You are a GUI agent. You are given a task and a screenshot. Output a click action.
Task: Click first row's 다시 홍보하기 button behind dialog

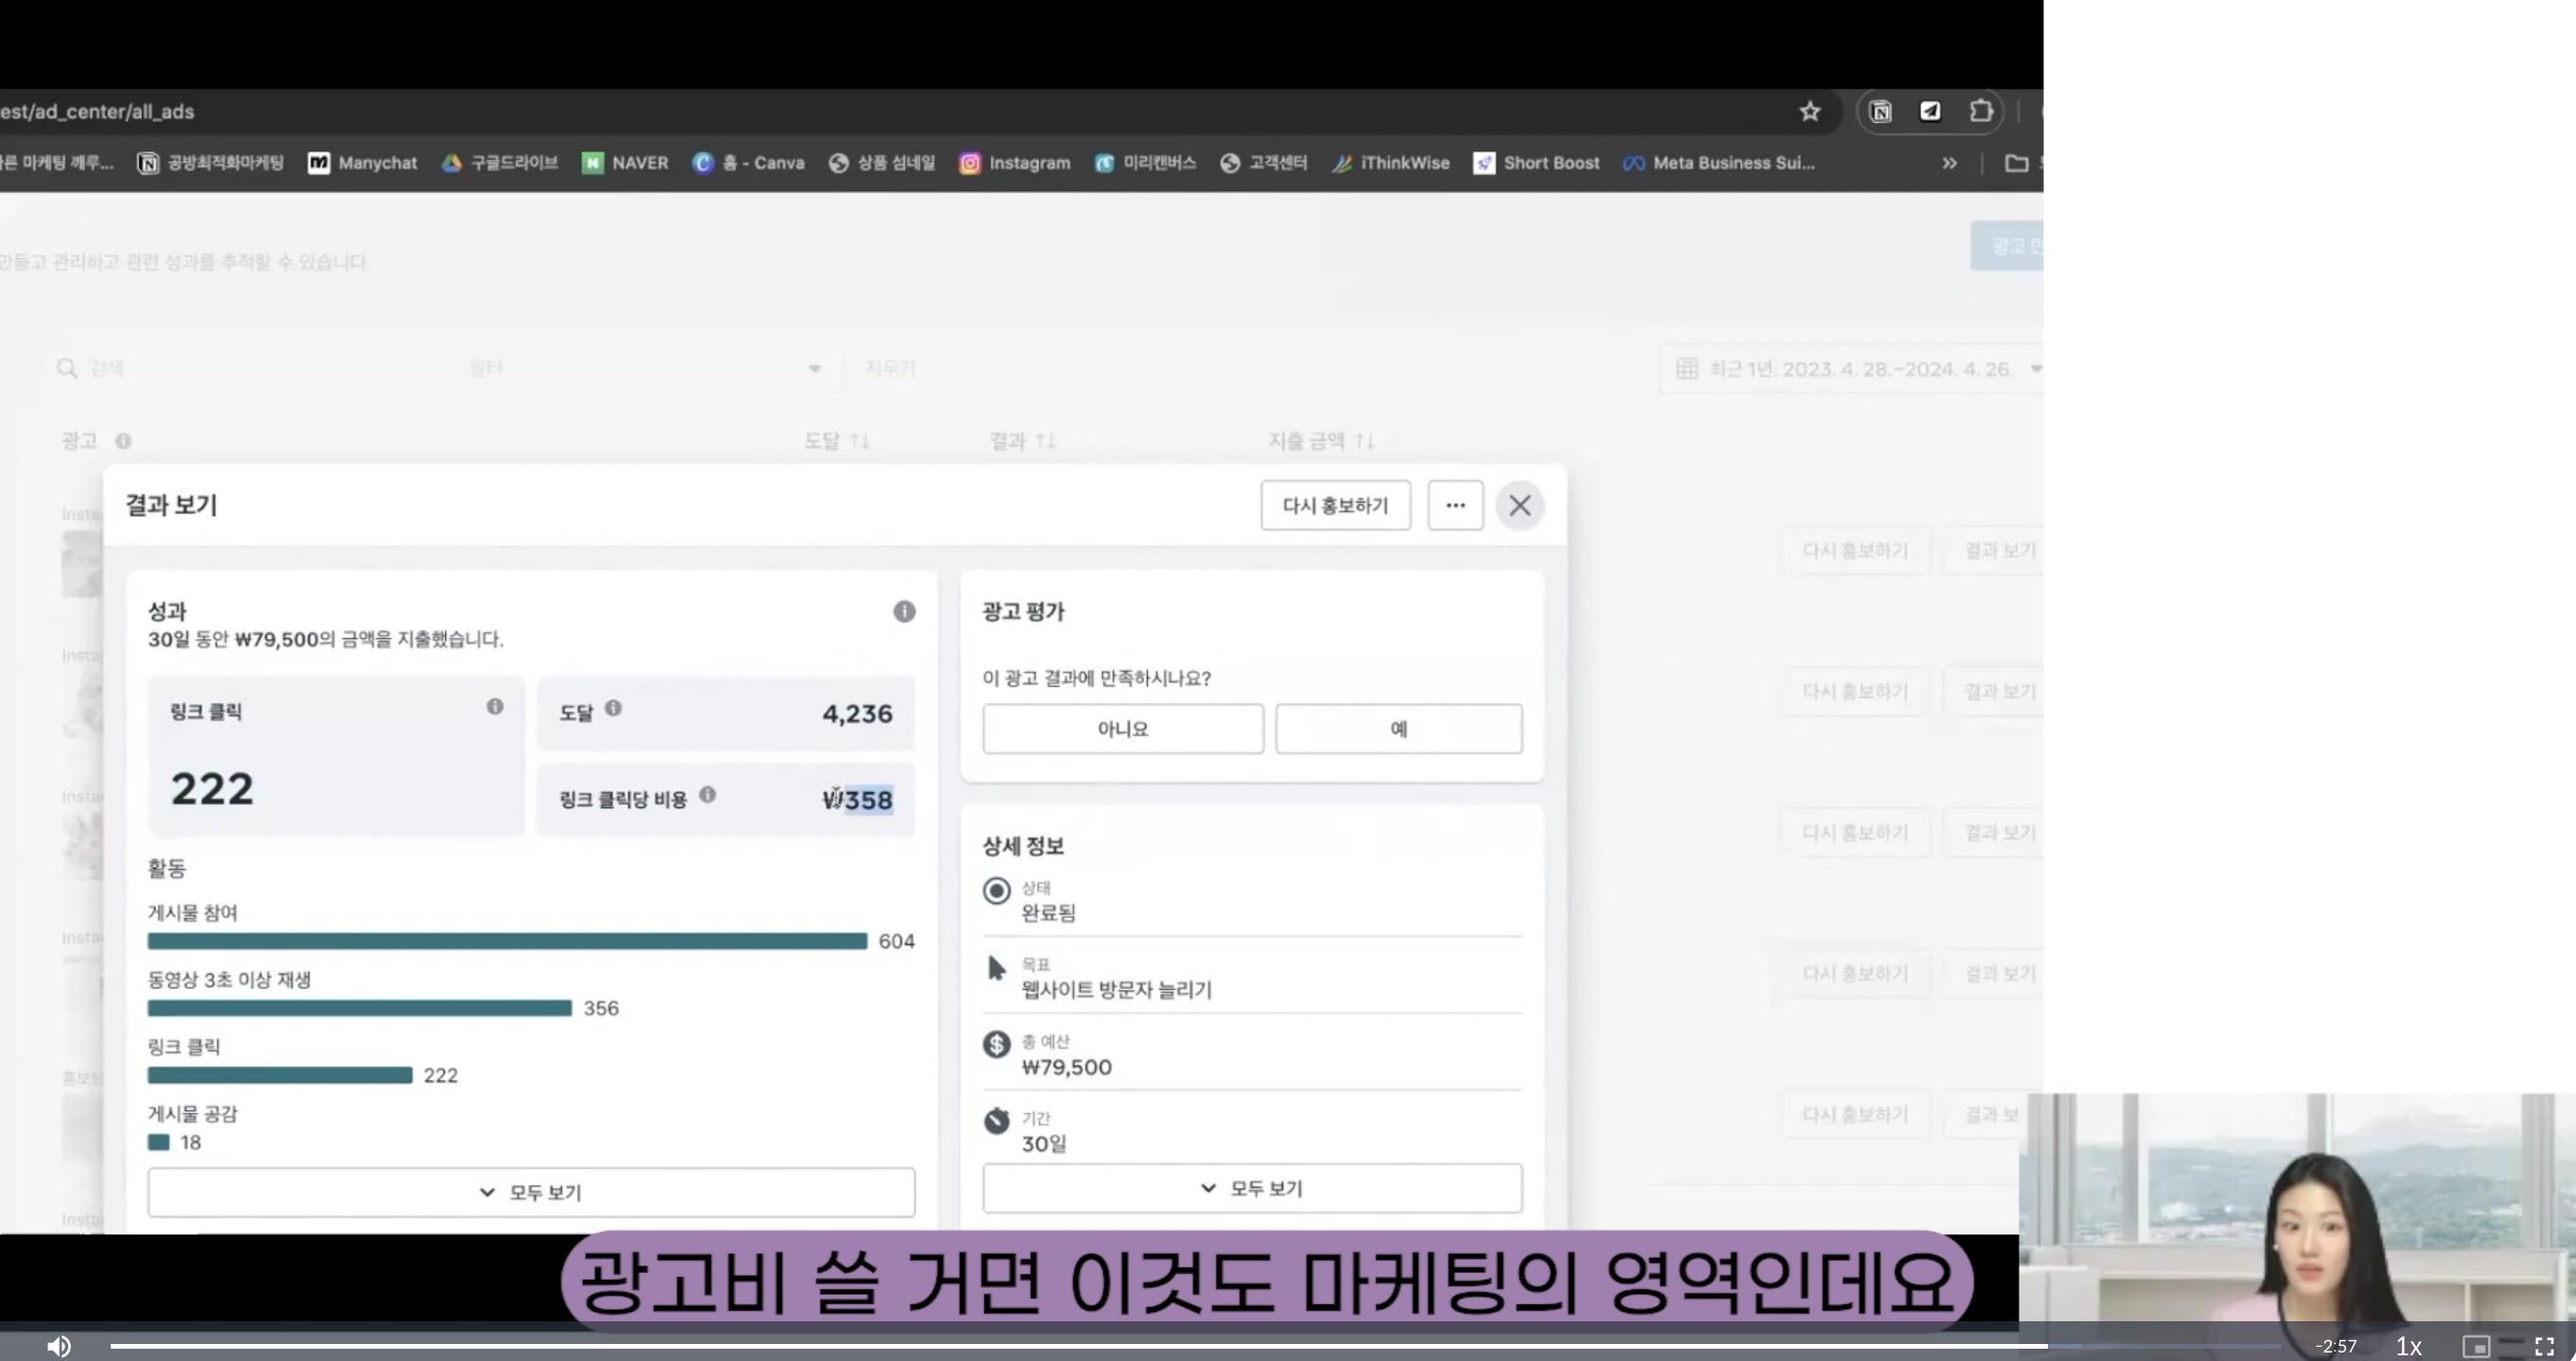[x=1855, y=551]
